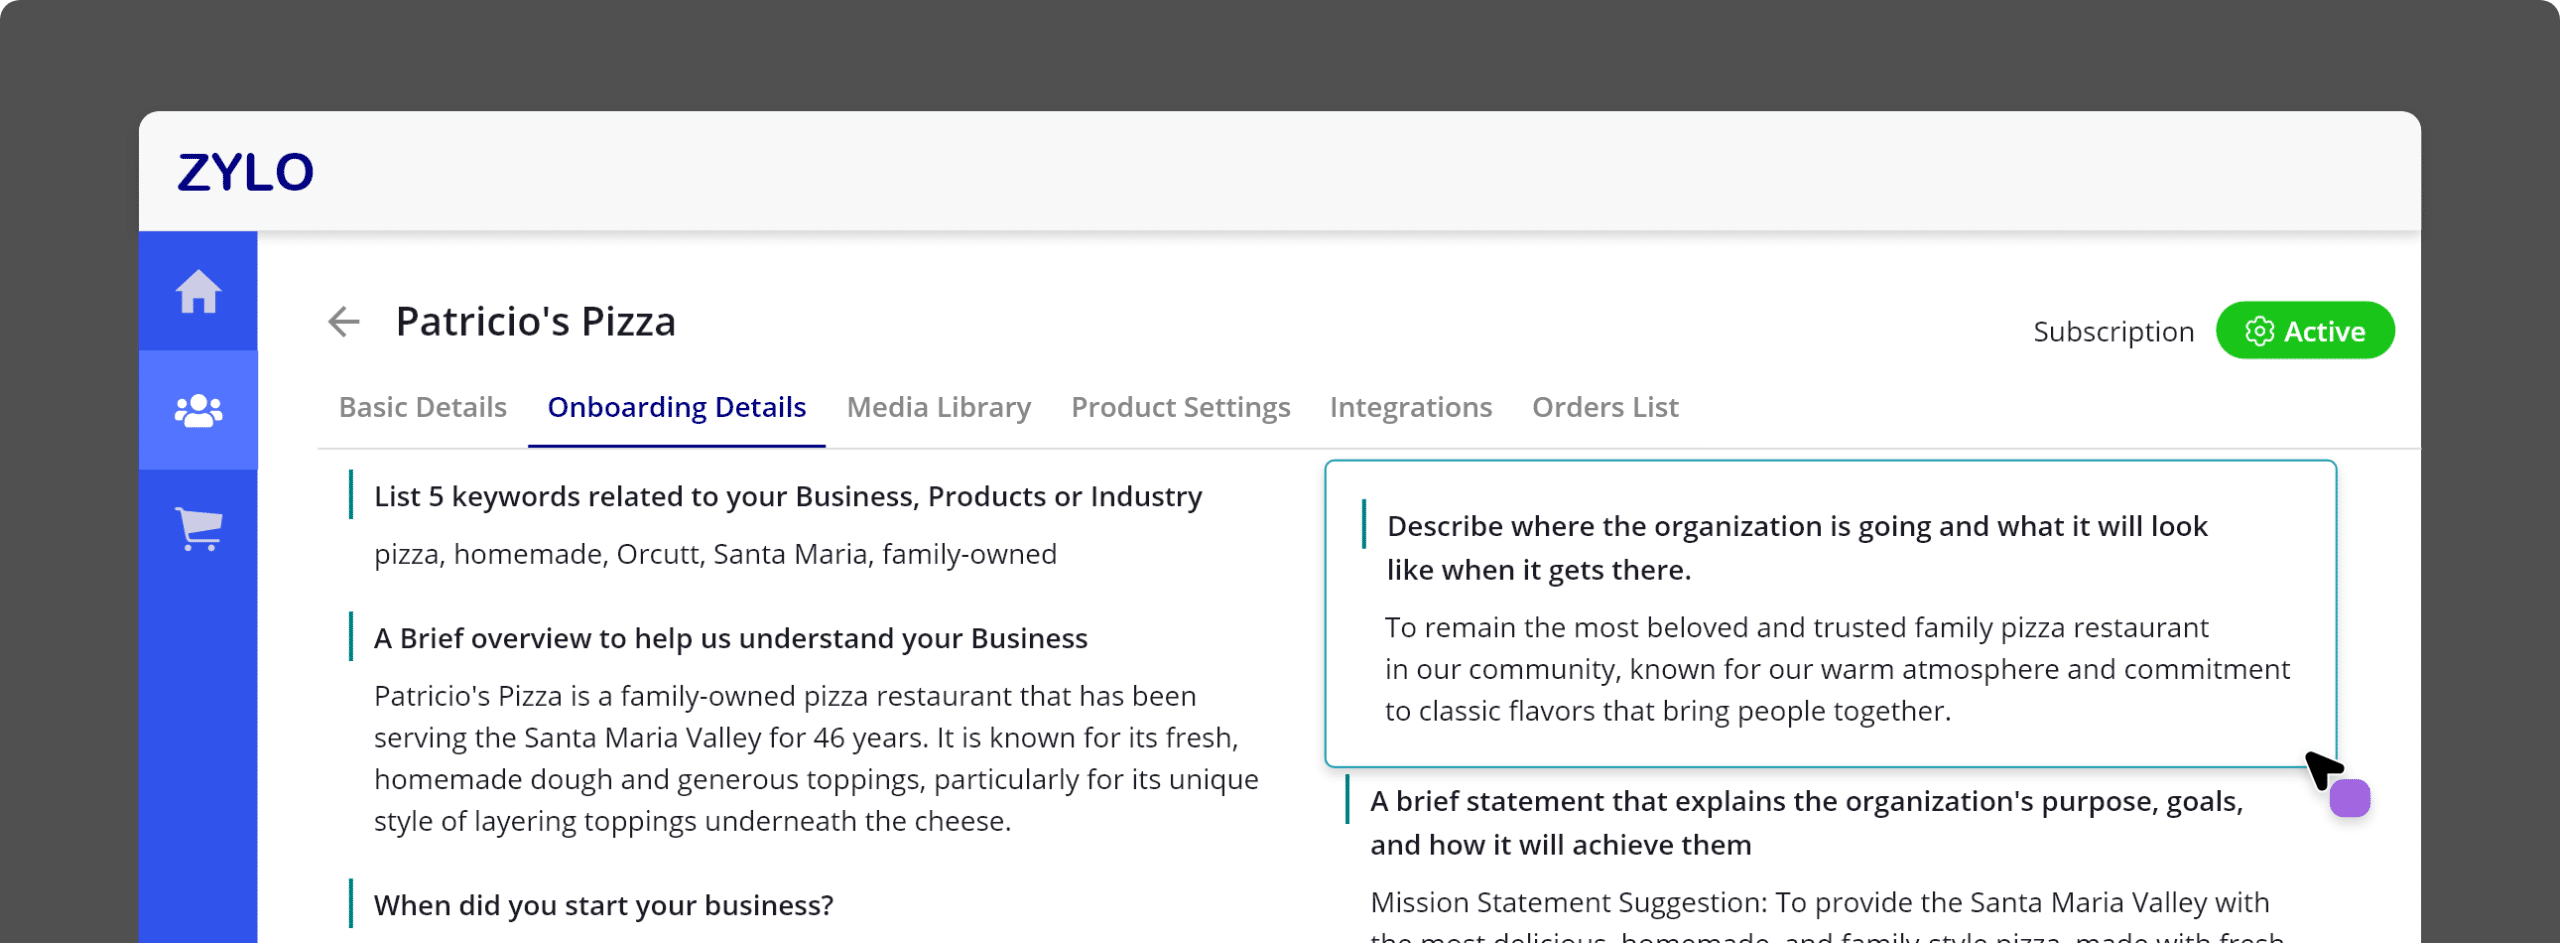Image resolution: width=2560 pixels, height=943 pixels.
Task: Click the keywords answer starting with 'pizza, homemade'
Action: pos(714,554)
